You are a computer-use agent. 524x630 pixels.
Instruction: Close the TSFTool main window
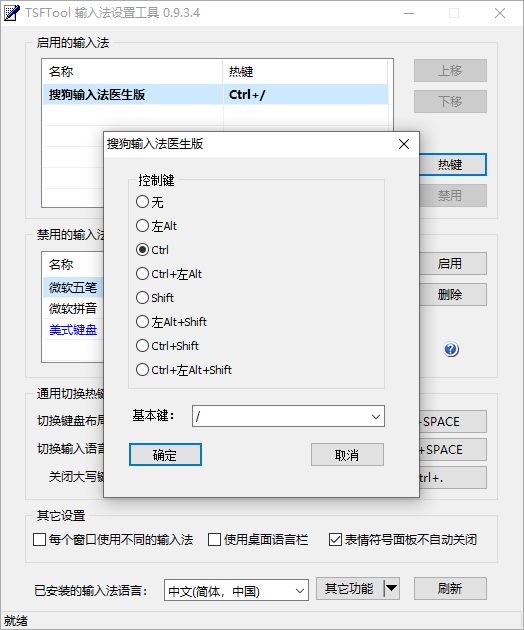point(500,13)
